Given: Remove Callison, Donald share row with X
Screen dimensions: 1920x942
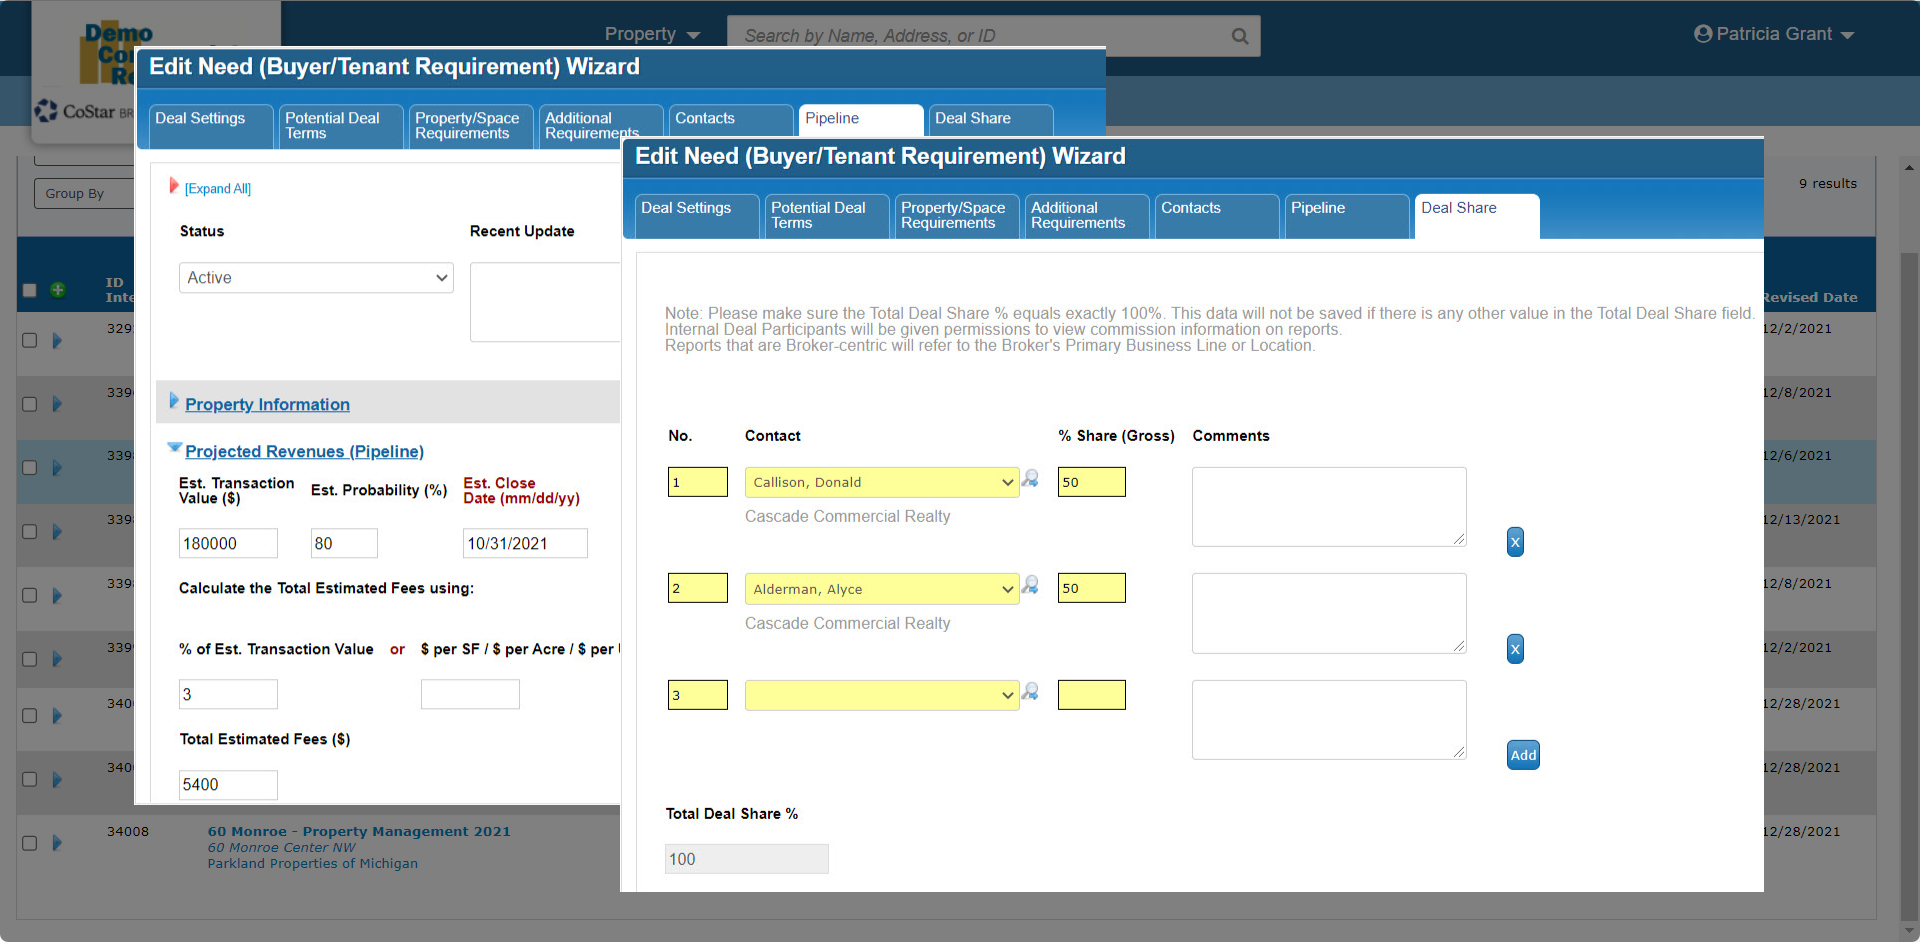Looking at the screenshot, I should tap(1515, 542).
